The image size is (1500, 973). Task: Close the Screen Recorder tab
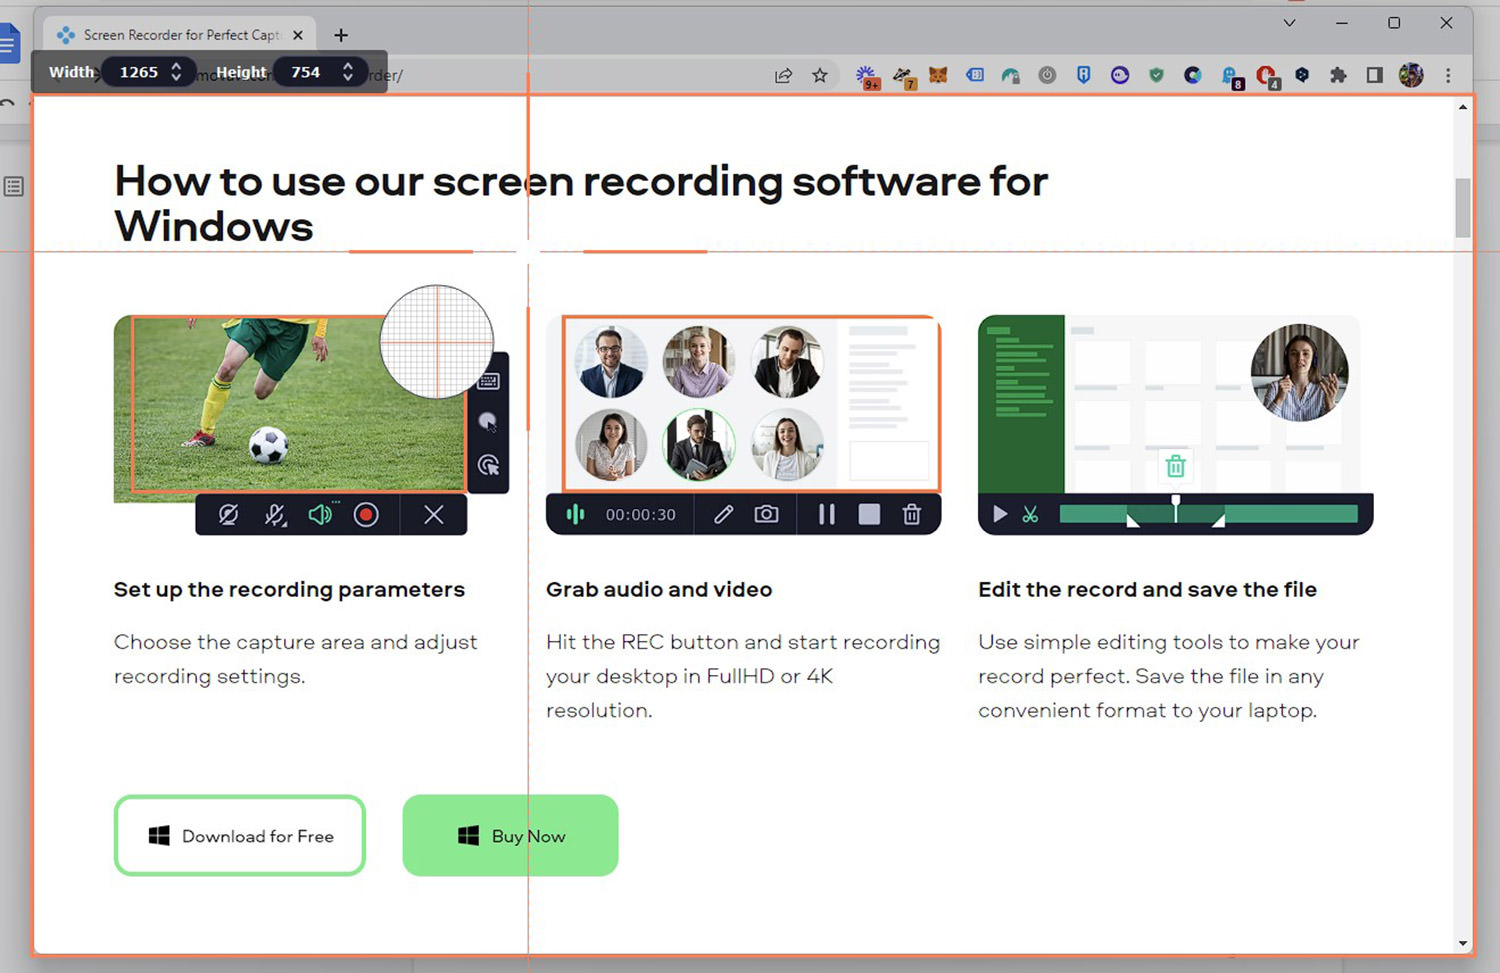pos(298,35)
